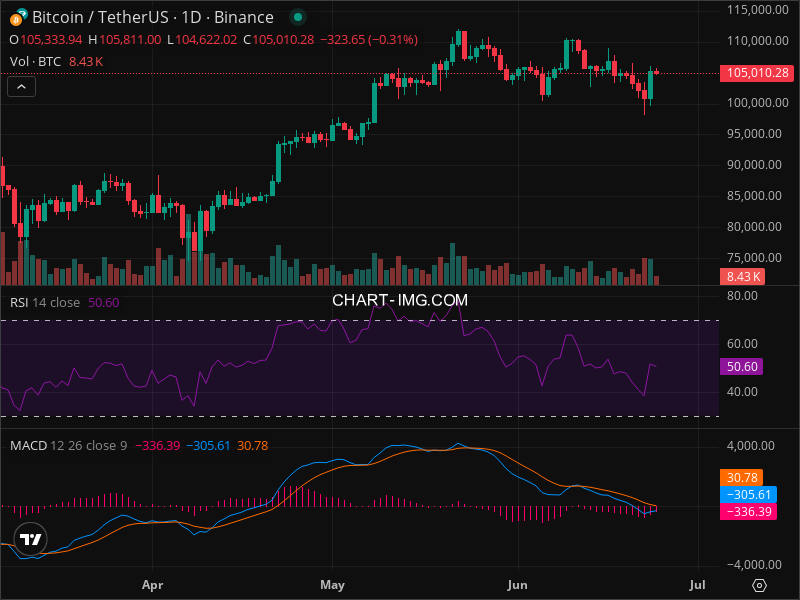
Task: Click the green market status dot
Action: (x=298, y=17)
